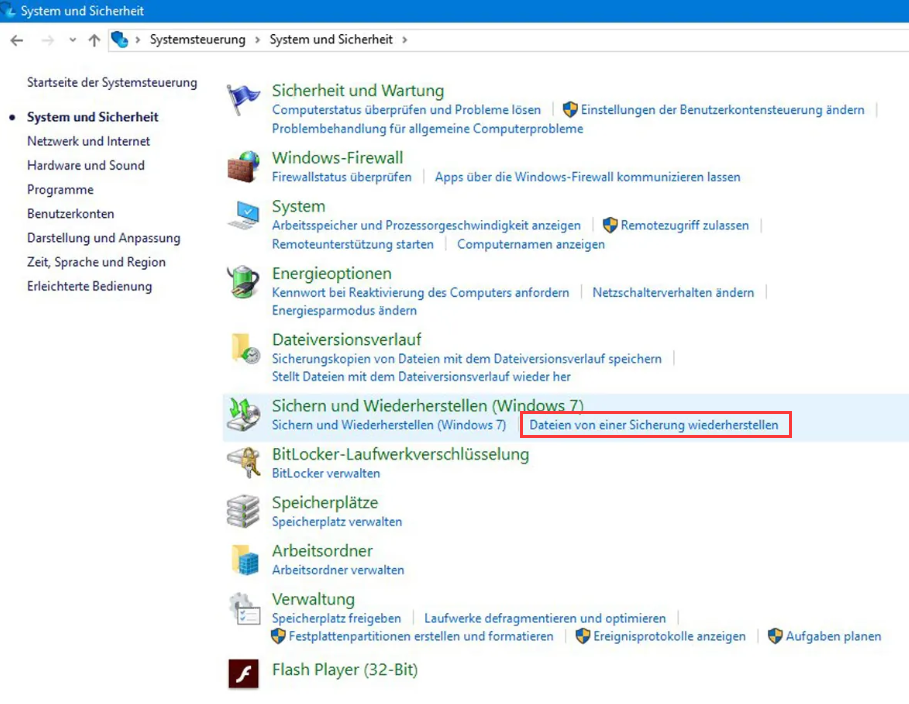The height and width of the screenshot is (704, 909).
Task: Select Netzwerk und Internet in sidebar
Action: click(88, 141)
